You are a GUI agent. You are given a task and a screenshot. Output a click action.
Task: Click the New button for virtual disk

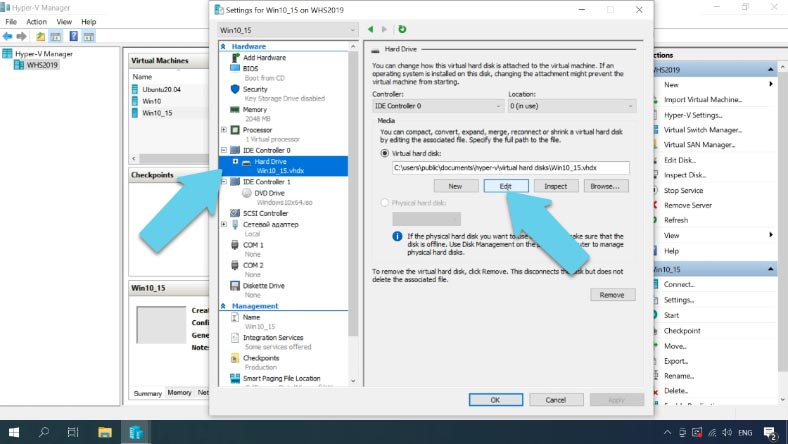pos(455,186)
